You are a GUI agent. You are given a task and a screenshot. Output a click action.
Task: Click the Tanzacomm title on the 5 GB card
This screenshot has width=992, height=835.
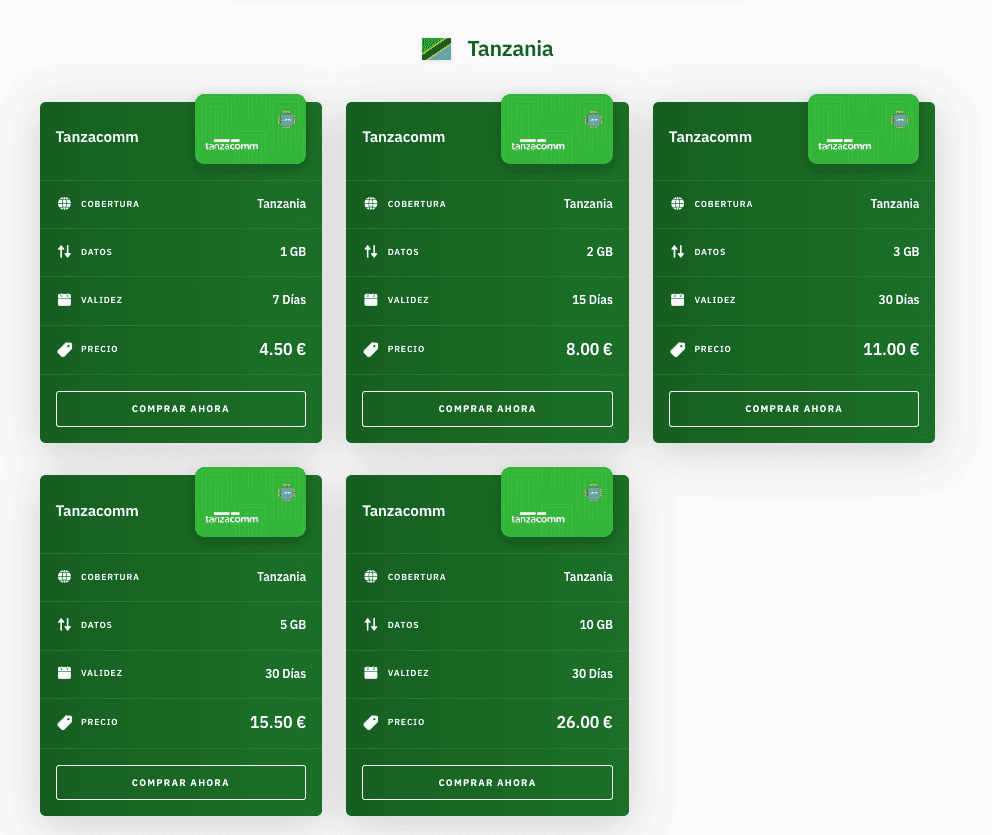(x=97, y=510)
